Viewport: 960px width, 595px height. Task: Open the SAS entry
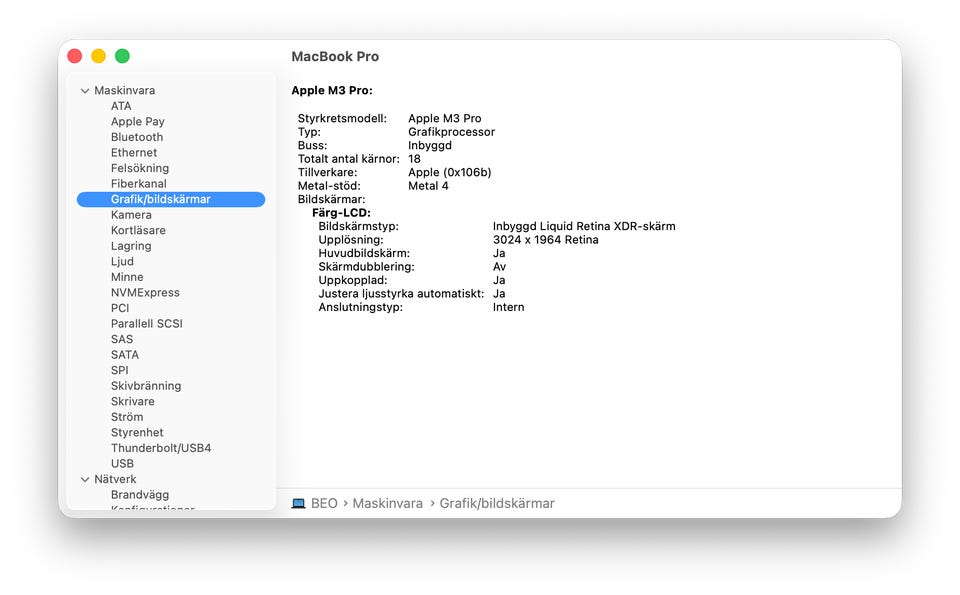121,339
